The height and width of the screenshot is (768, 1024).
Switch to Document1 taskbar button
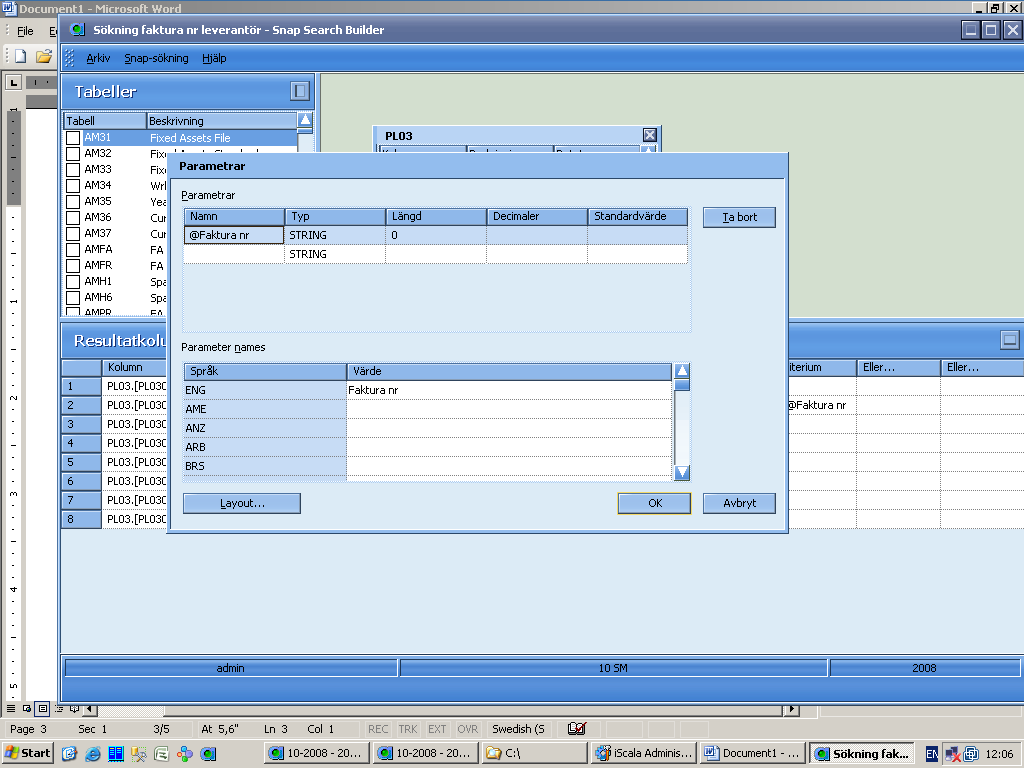753,753
